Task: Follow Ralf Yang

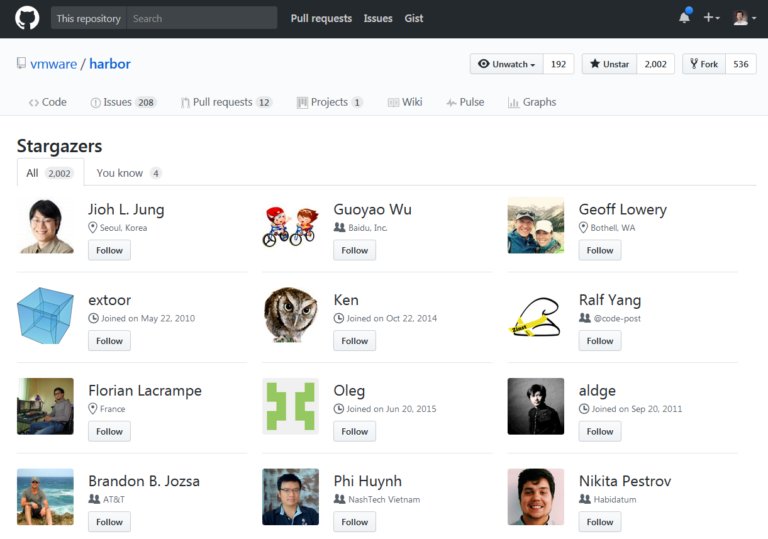Action: [x=600, y=341]
